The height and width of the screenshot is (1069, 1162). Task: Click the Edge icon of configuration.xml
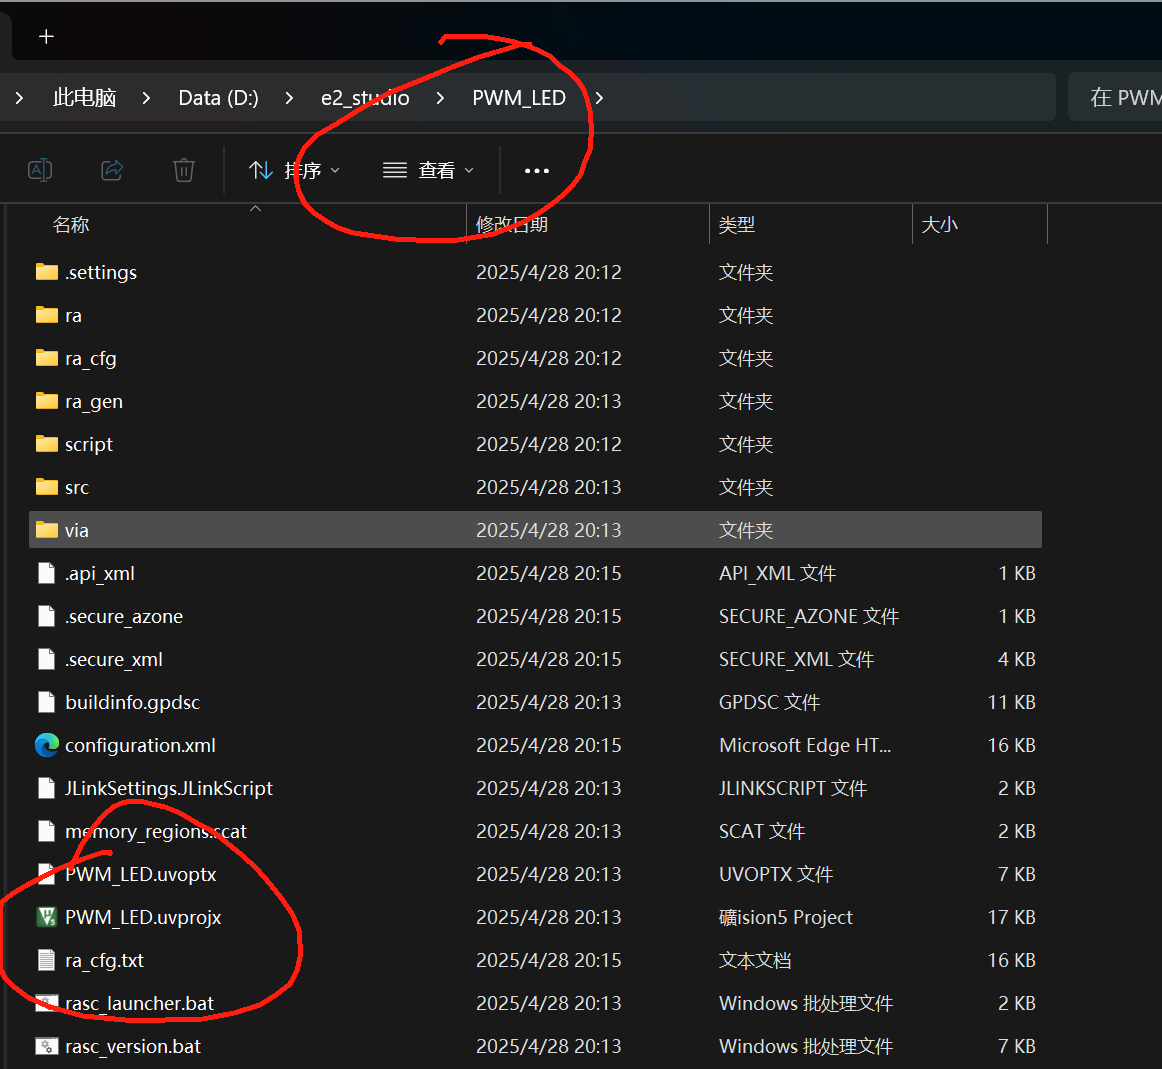(47, 745)
